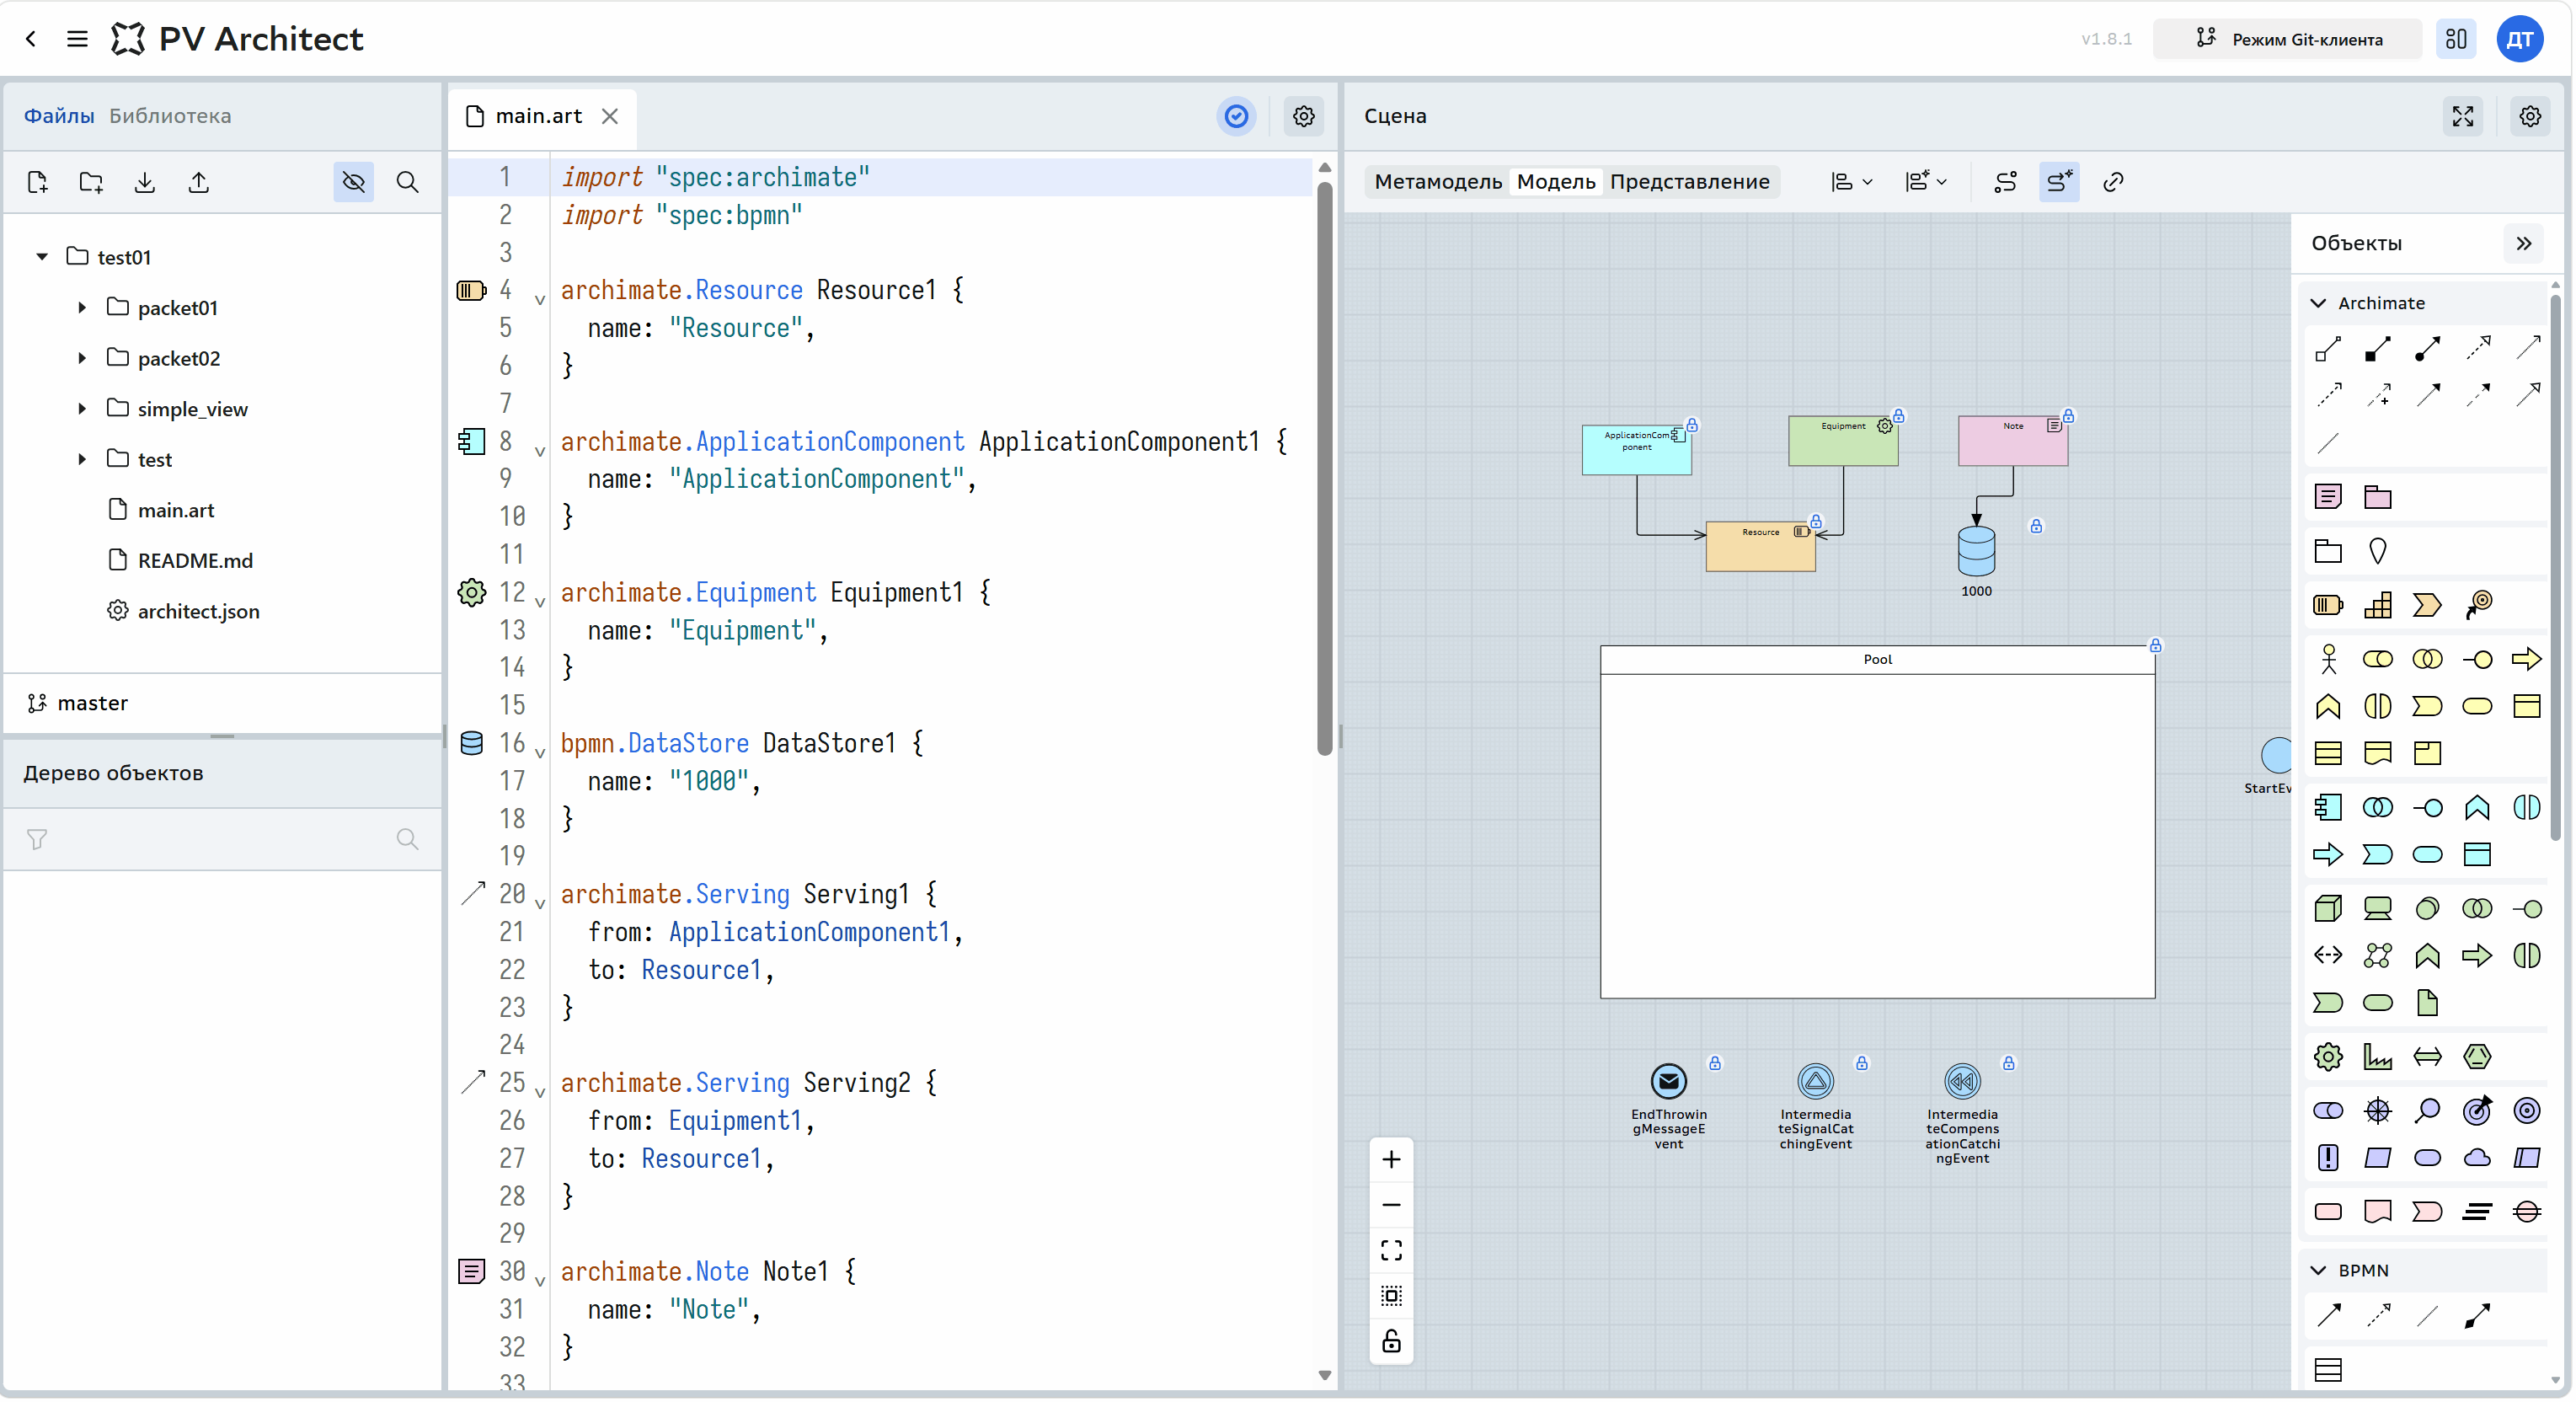Select the Resource node on the scene
2576x1402 pixels.
(x=1760, y=546)
